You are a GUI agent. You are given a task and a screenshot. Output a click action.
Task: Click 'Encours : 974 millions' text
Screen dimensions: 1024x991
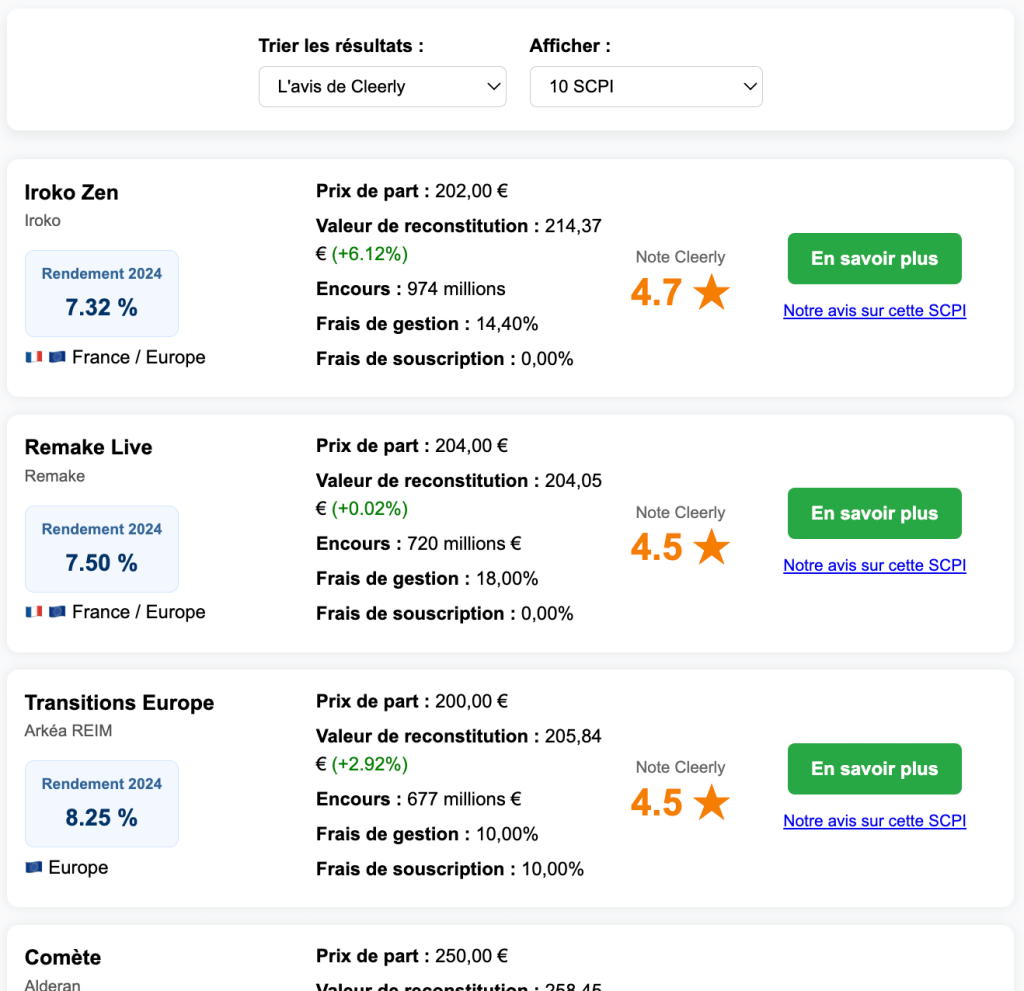pyautogui.click(x=411, y=289)
